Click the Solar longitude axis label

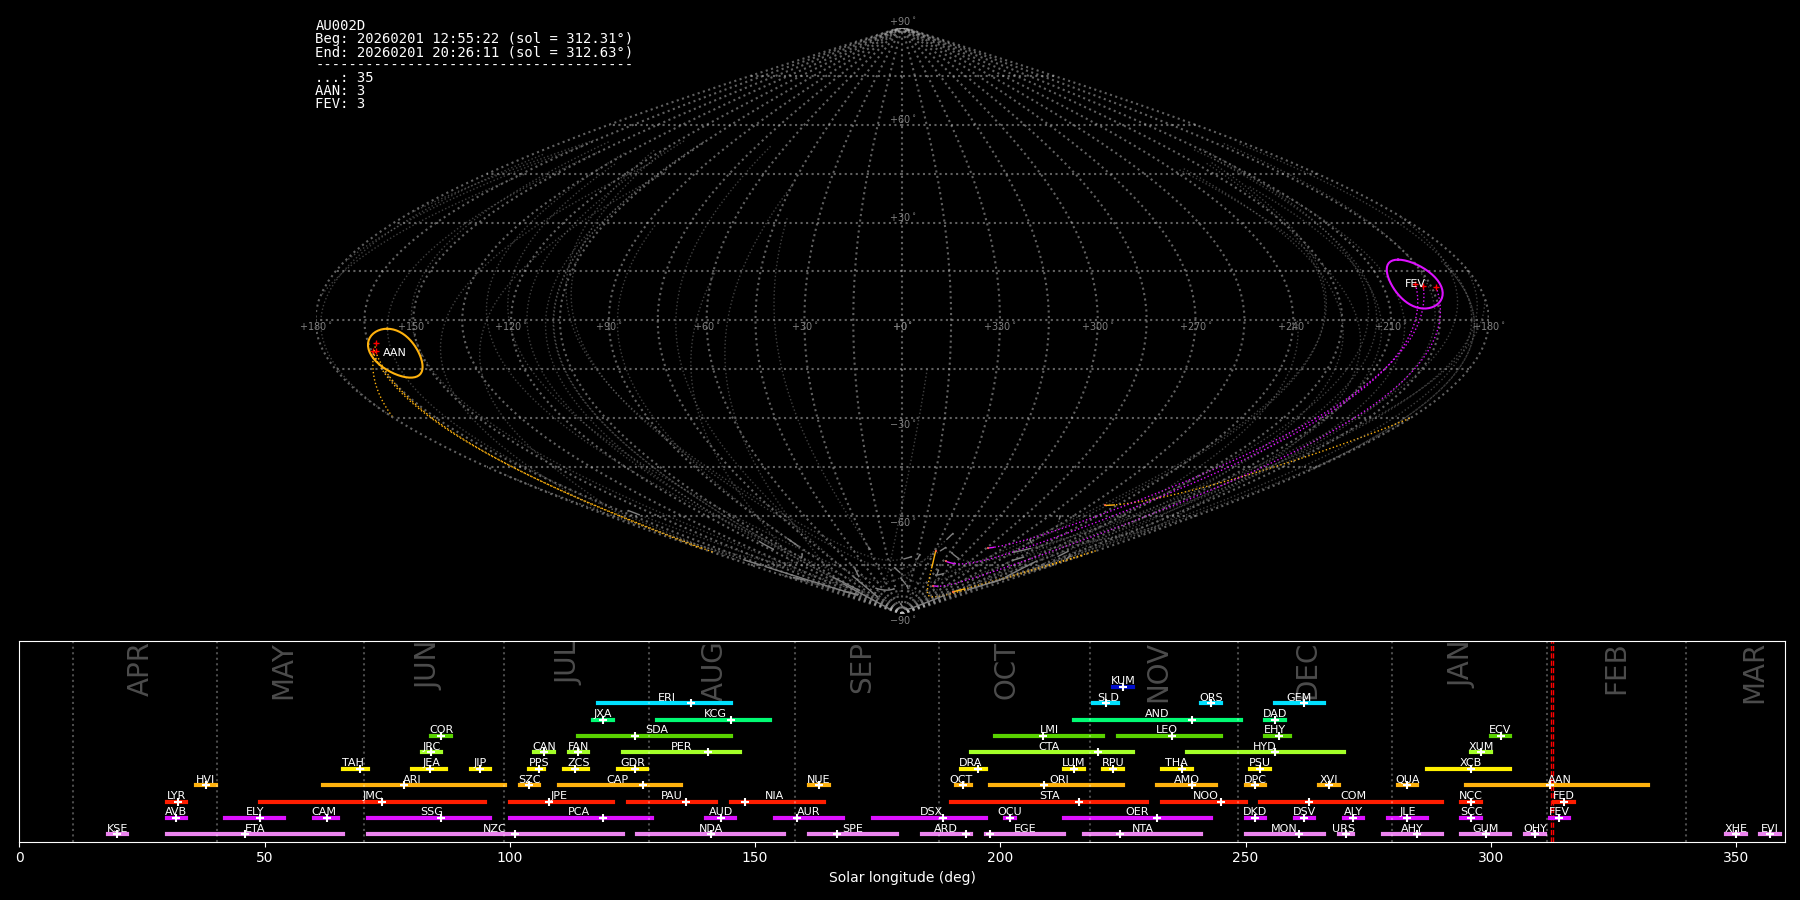pos(901,878)
